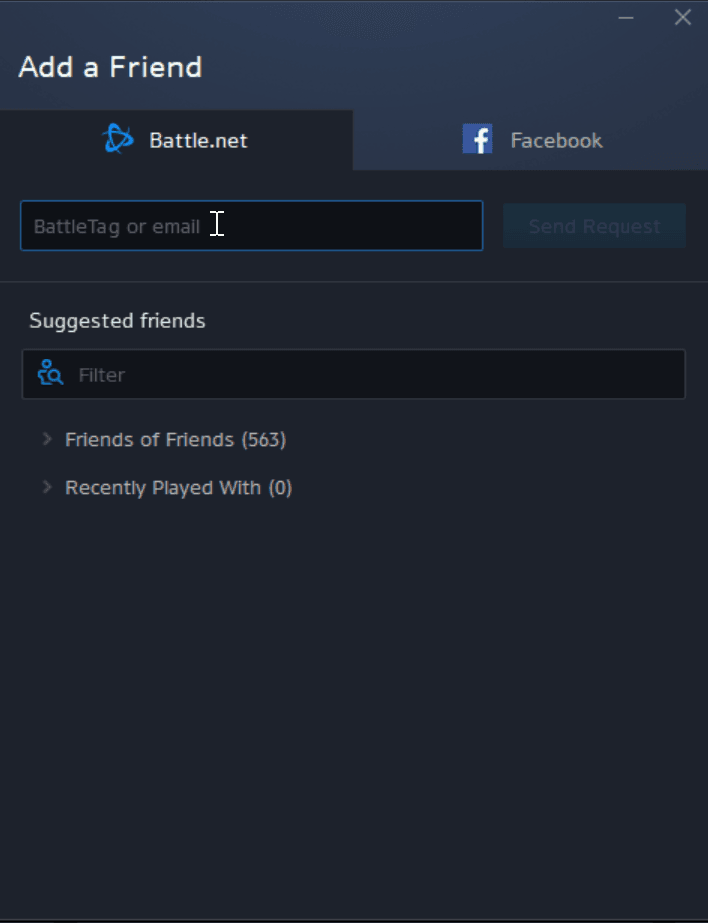Switch to the Facebook tab
This screenshot has width=708, height=923.
[x=531, y=140]
